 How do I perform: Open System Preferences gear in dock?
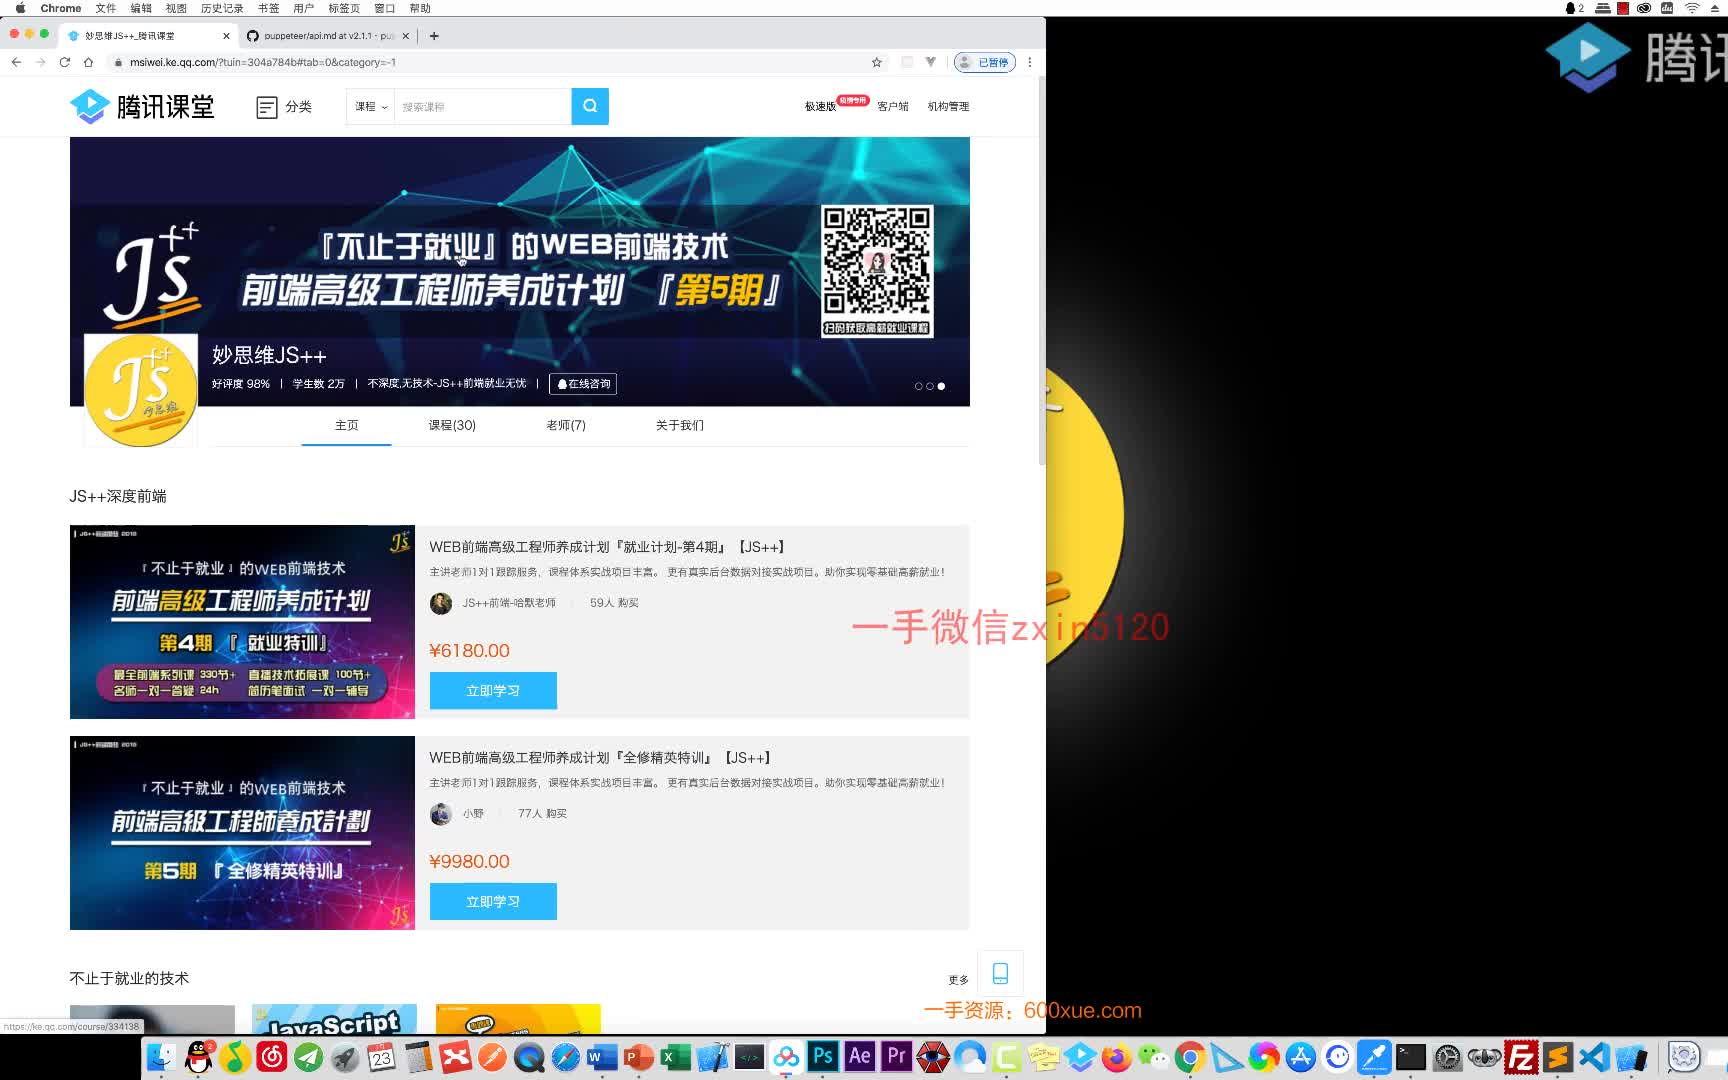coord(1448,1057)
